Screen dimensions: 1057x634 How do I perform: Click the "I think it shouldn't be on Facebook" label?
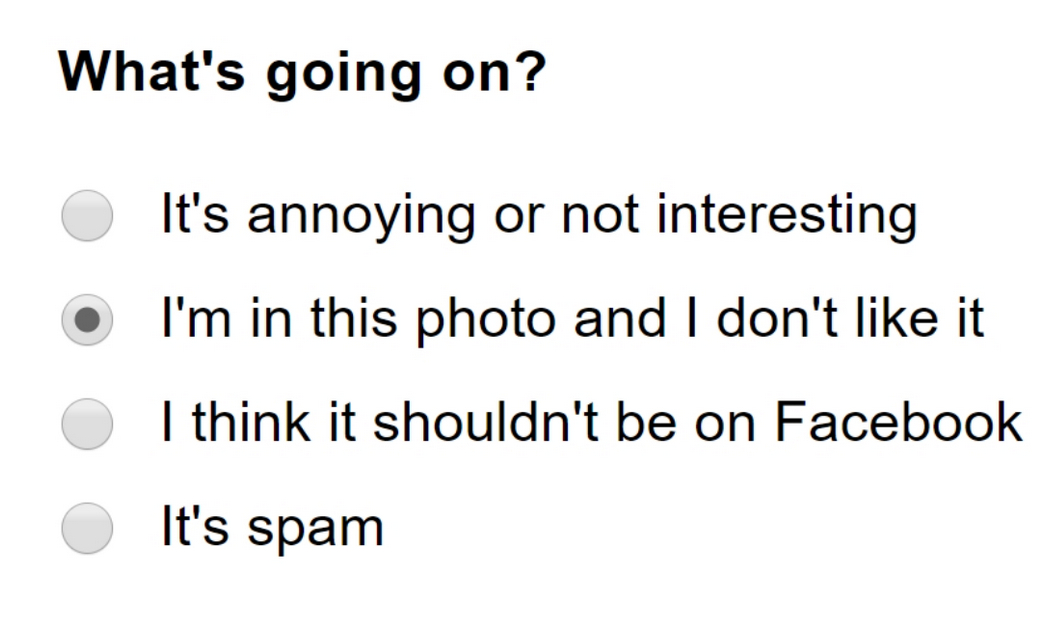(591, 423)
